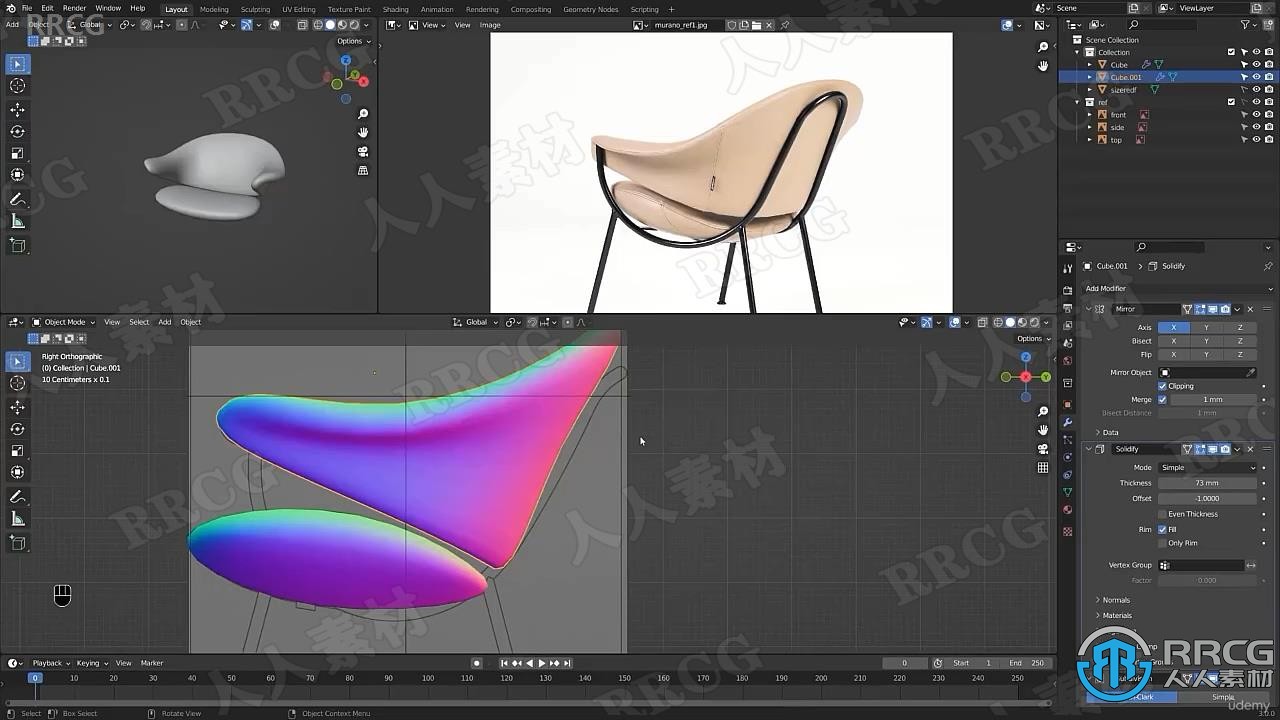Open the Texture checker properties tab
The height and width of the screenshot is (720, 1280).
coord(1068,531)
